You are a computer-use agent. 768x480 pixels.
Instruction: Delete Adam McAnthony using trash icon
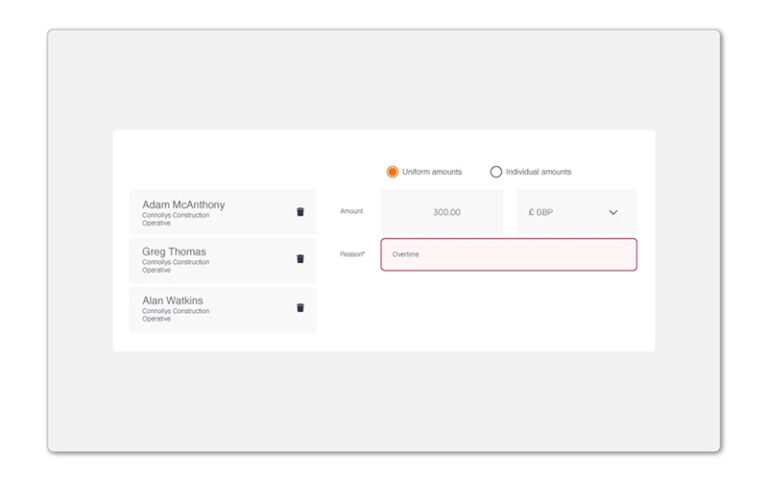click(x=300, y=212)
